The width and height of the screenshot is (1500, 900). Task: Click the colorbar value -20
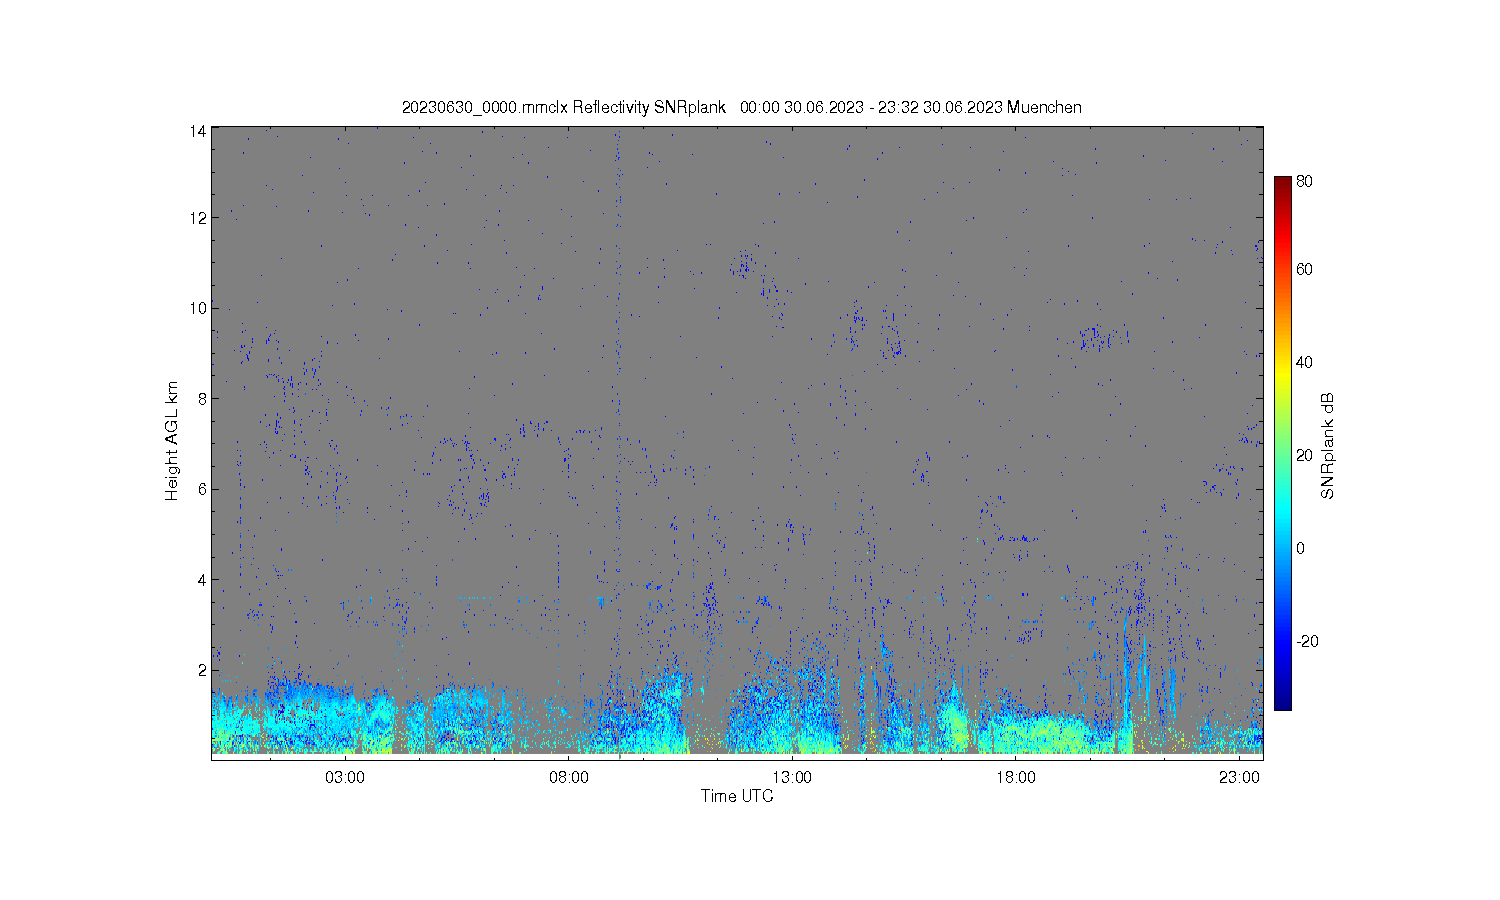tap(1306, 641)
